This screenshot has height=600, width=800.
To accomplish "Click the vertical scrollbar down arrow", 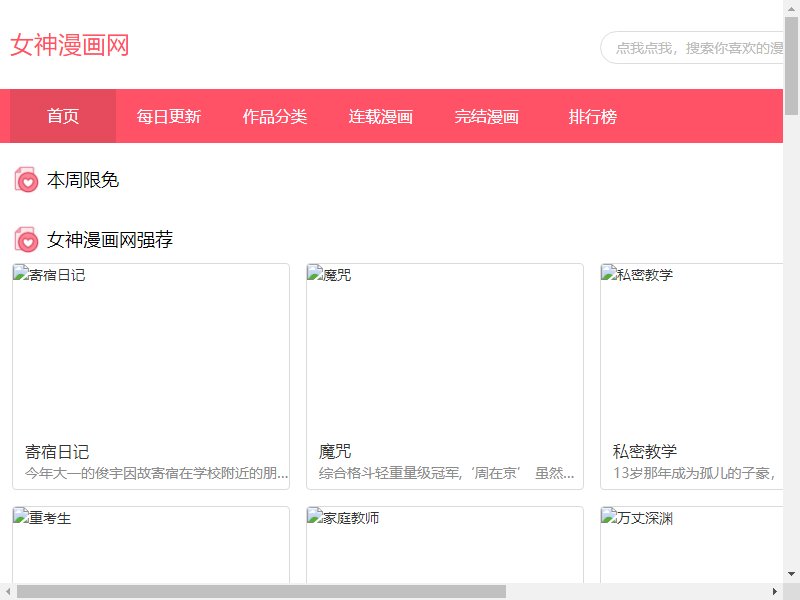I will tap(791, 574).
